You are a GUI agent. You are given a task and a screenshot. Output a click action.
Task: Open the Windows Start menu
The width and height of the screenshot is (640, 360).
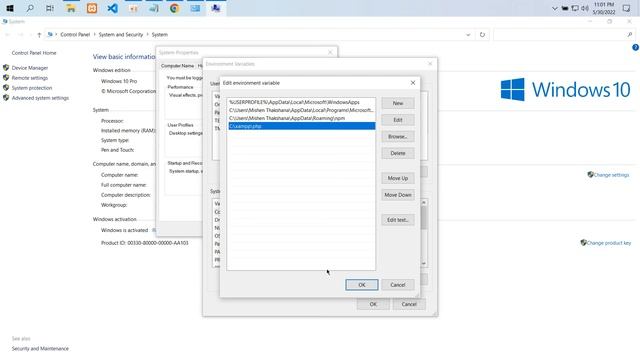[x=10, y=8]
